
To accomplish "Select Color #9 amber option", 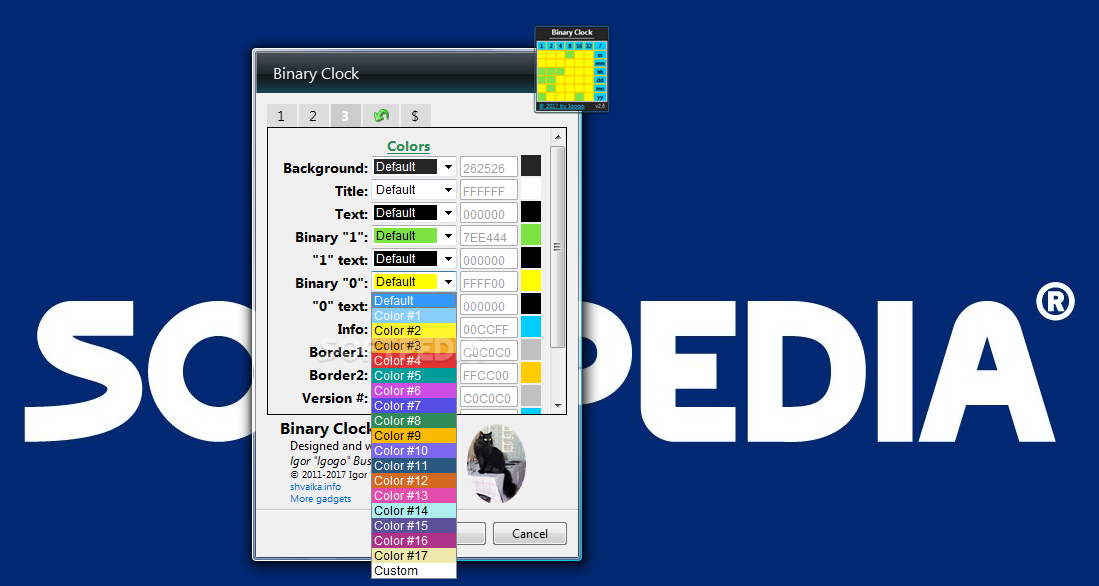I will tap(414, 436).
